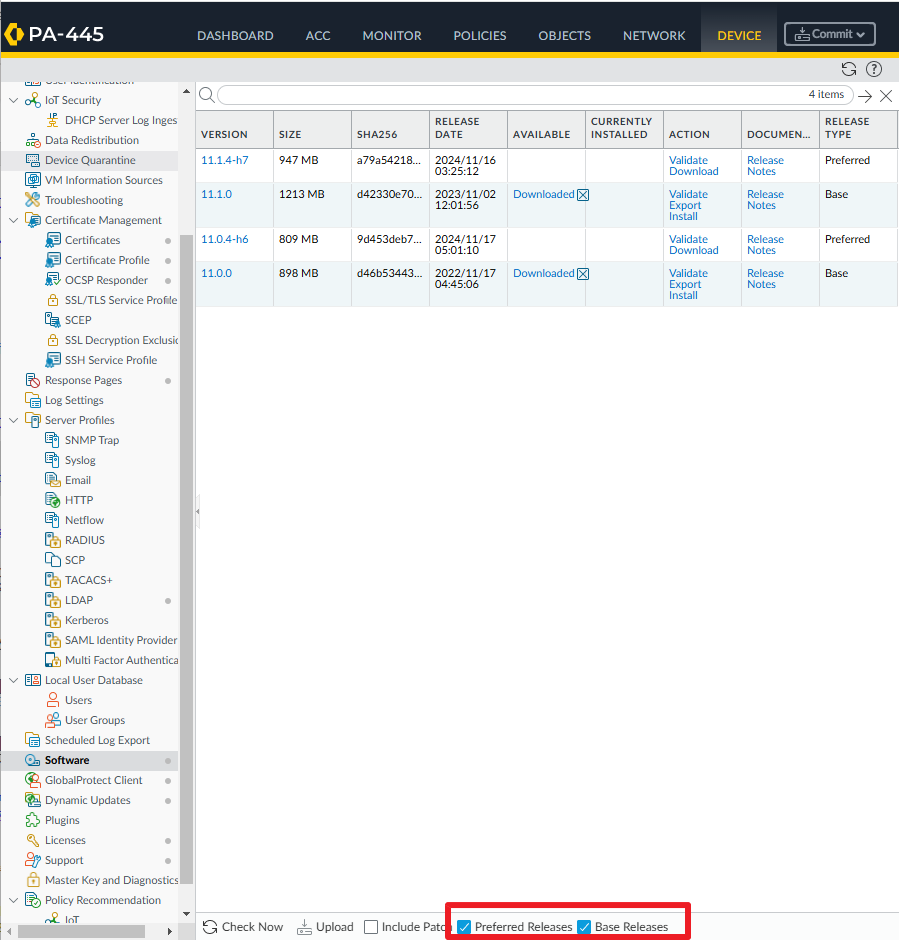
Task: Remove downloaded 11.0.0 image via X icon
Action: coord(583,274)
